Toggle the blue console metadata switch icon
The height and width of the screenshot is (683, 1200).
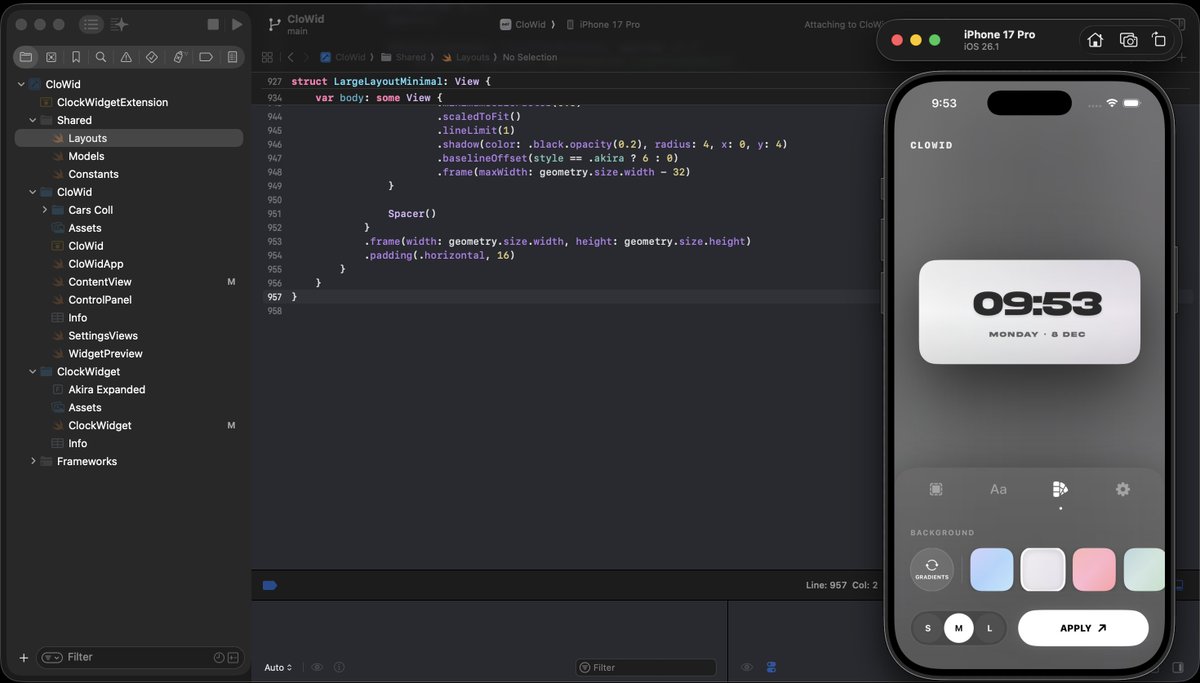pyautogui.click(x=771, y=667)
